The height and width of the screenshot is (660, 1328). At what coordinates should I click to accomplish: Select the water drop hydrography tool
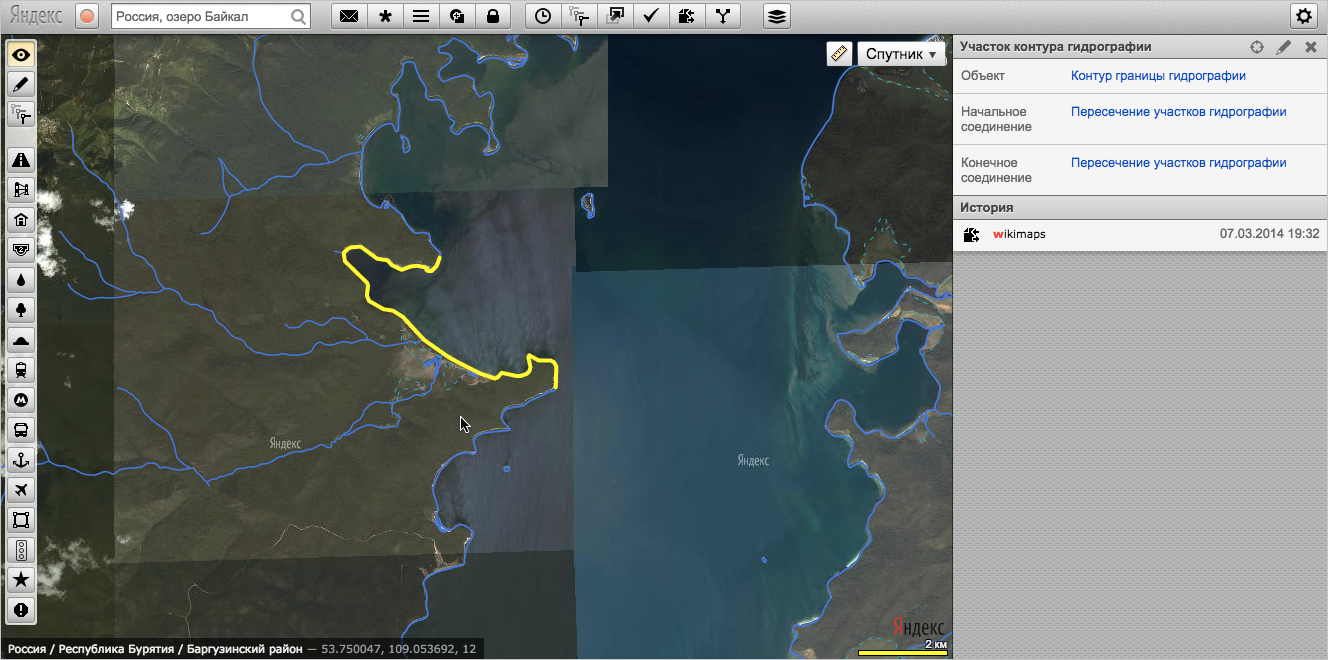21,280
